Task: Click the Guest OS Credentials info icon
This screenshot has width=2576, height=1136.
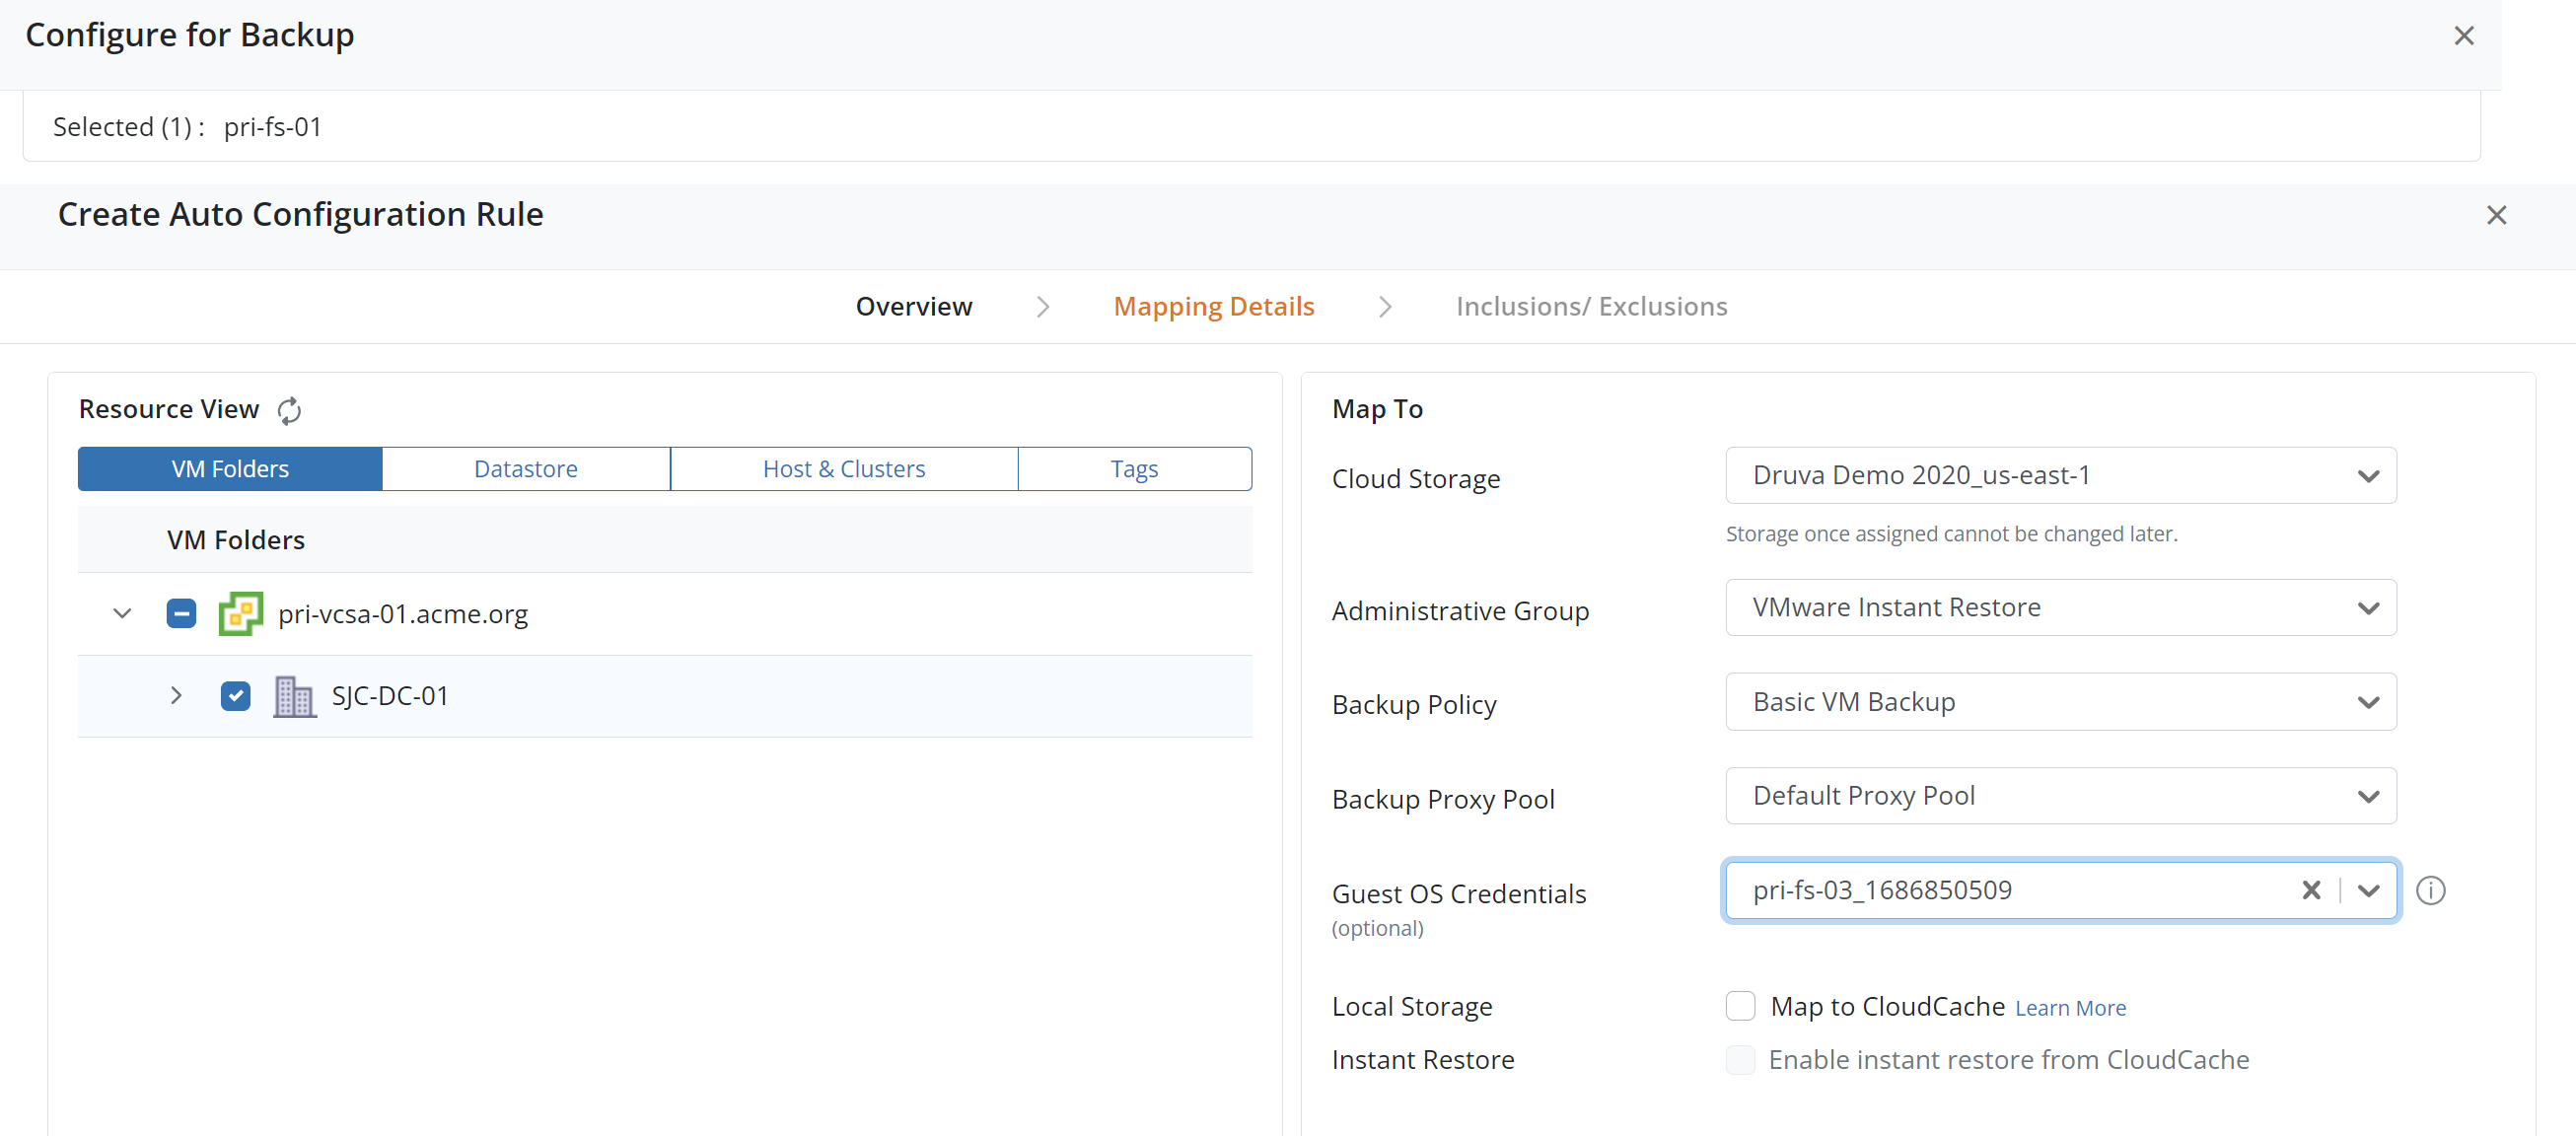Action: [2430, 890]
